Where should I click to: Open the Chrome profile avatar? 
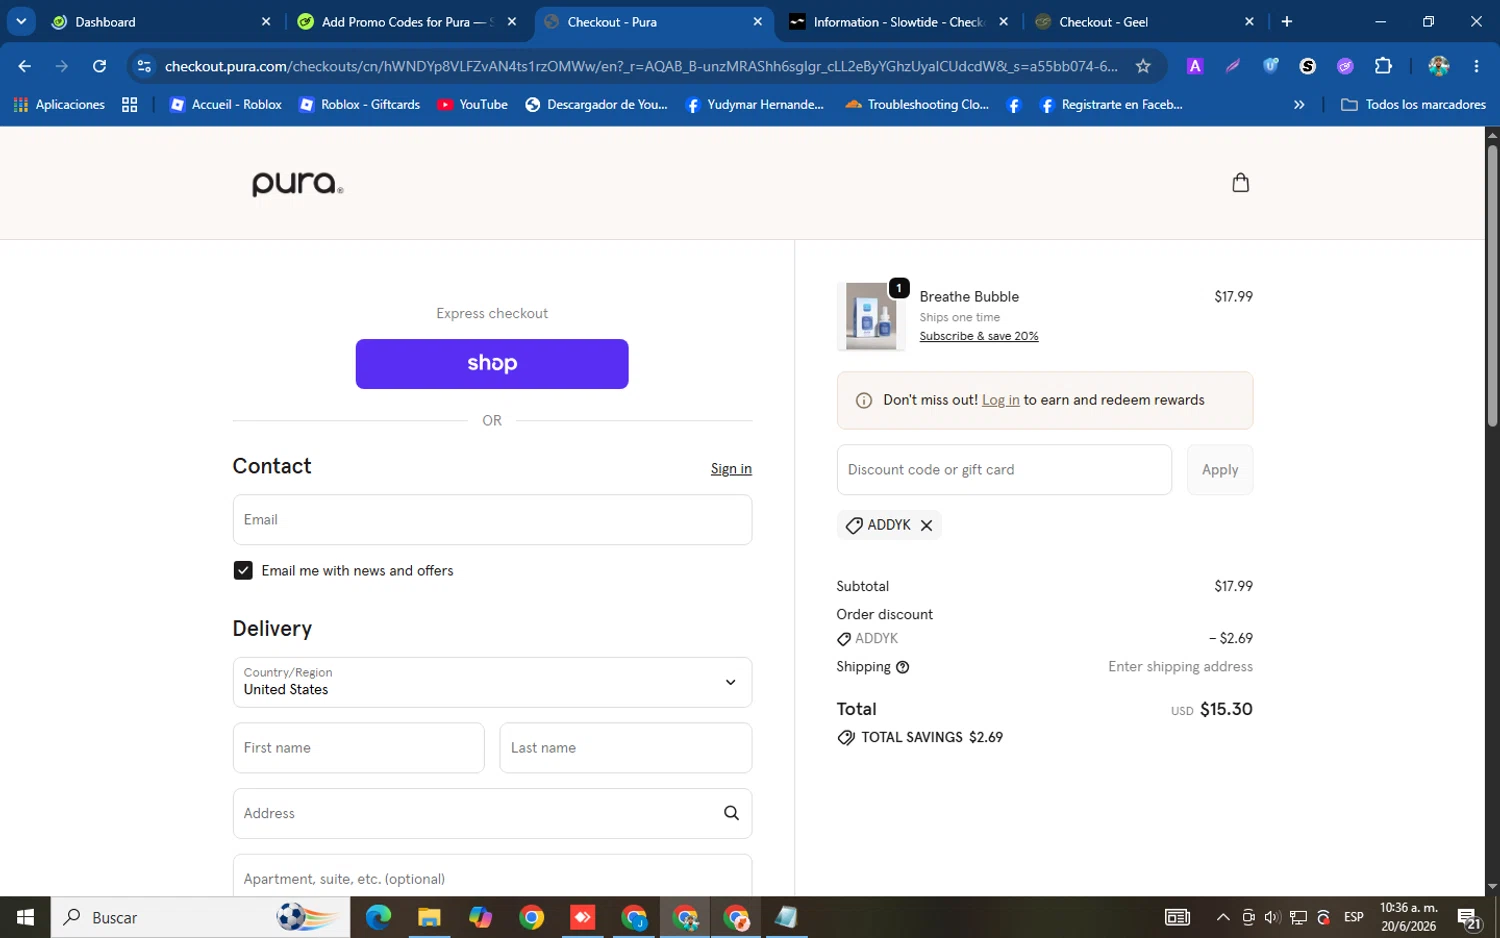click(x=1439, y=66)
